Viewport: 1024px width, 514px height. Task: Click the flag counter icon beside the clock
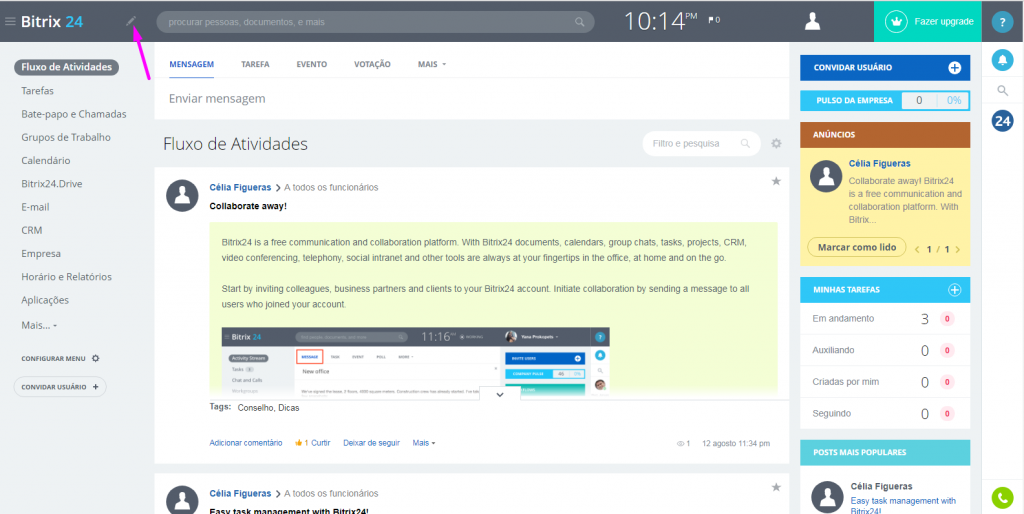[x=714, y=20]
